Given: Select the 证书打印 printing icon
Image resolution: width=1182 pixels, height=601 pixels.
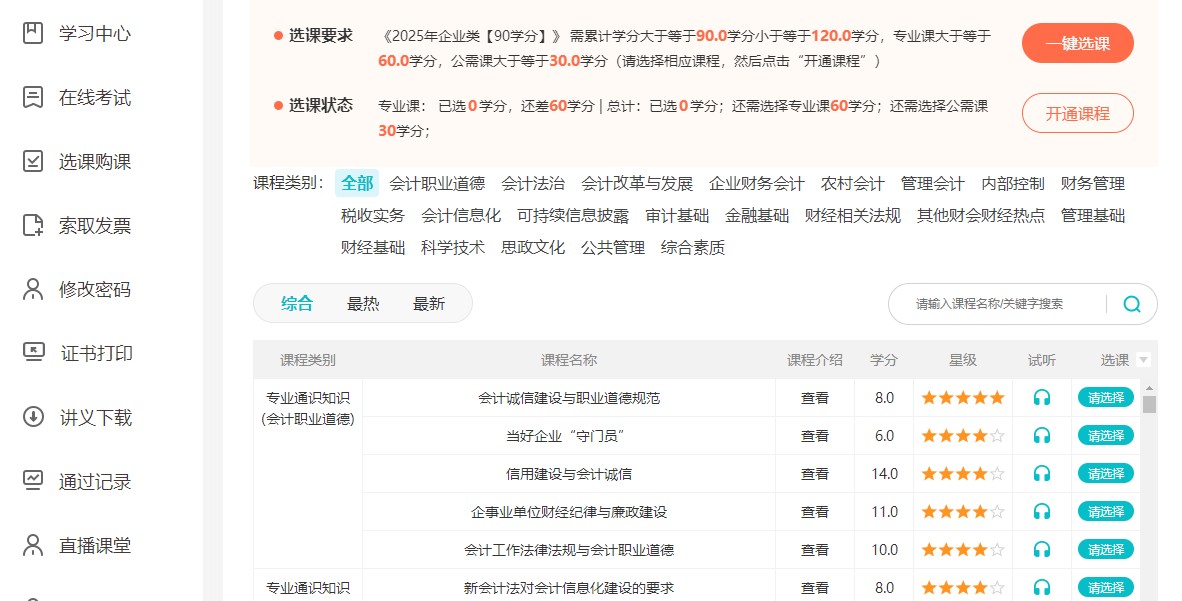Looking at the screenshot, I should pos(35,354).
